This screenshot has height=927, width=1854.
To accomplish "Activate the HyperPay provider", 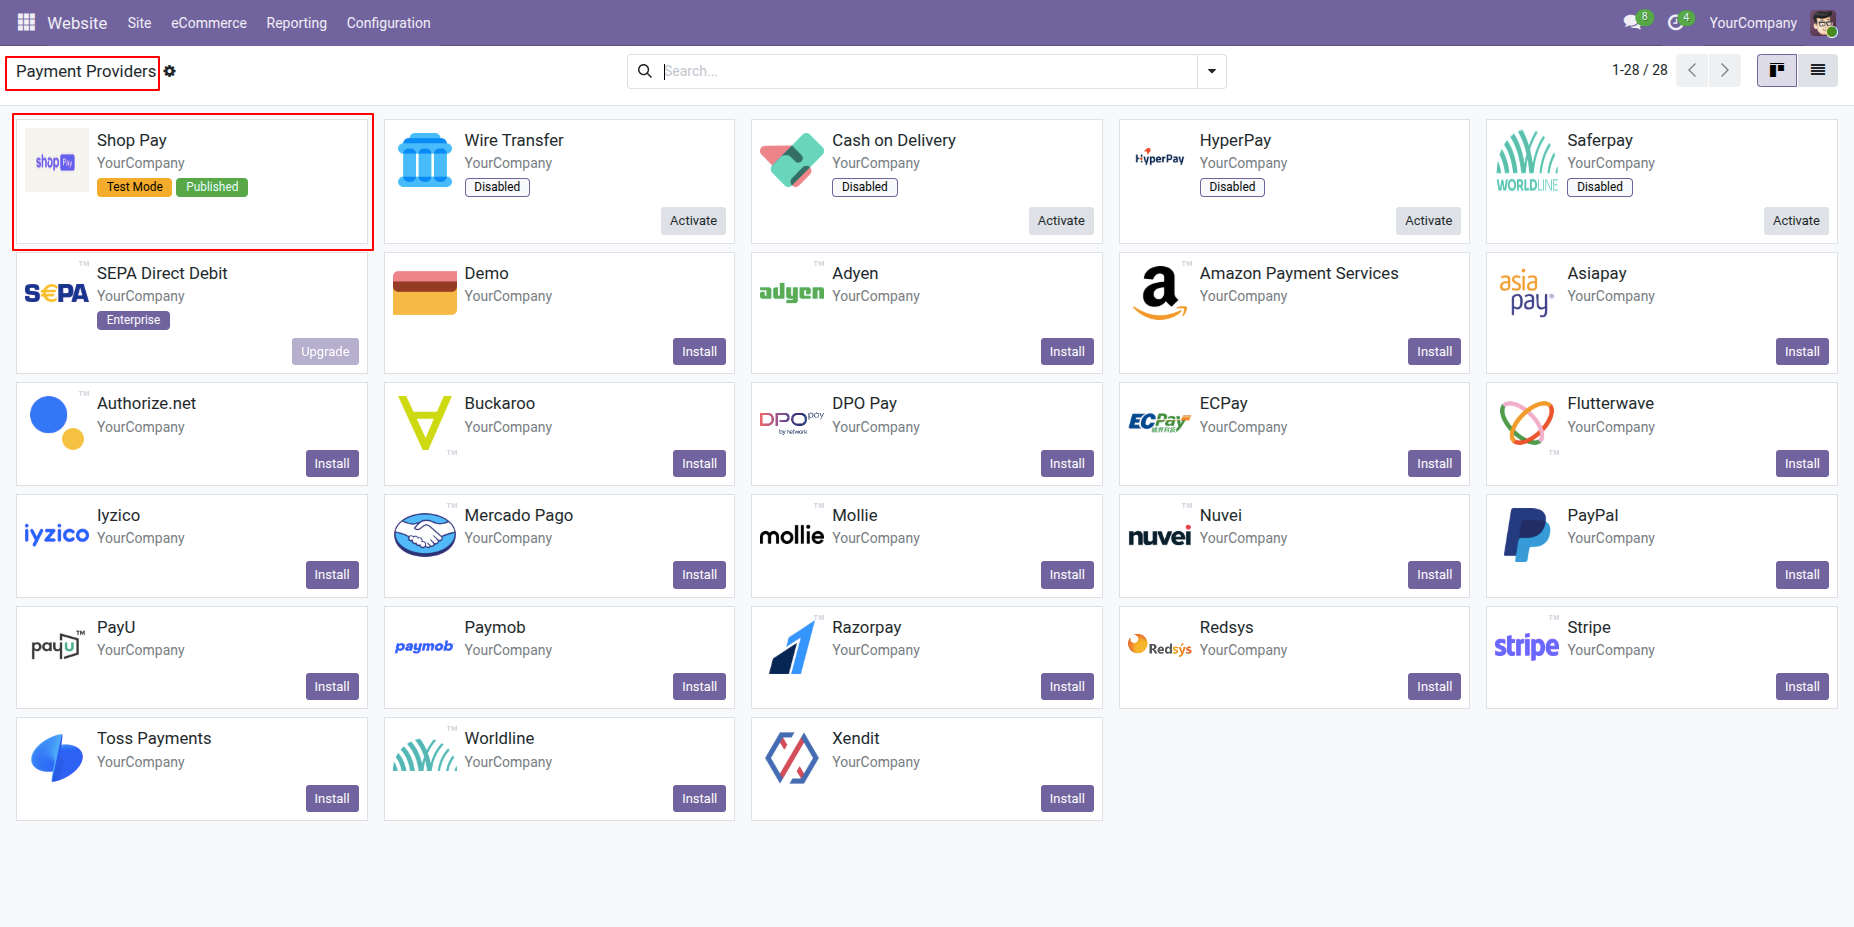I will (1428, 221).
